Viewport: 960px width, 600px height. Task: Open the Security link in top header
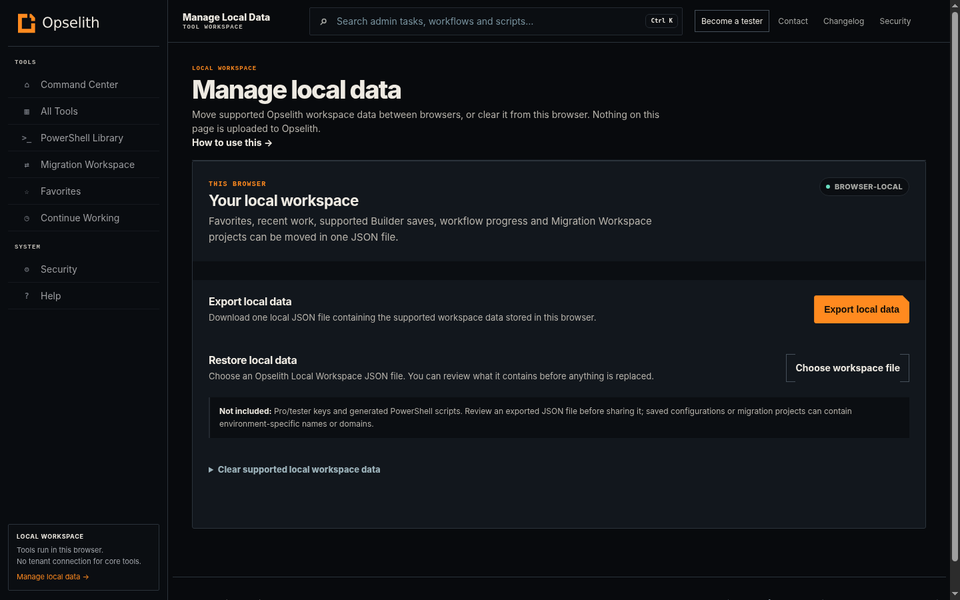tap(894, 21)
